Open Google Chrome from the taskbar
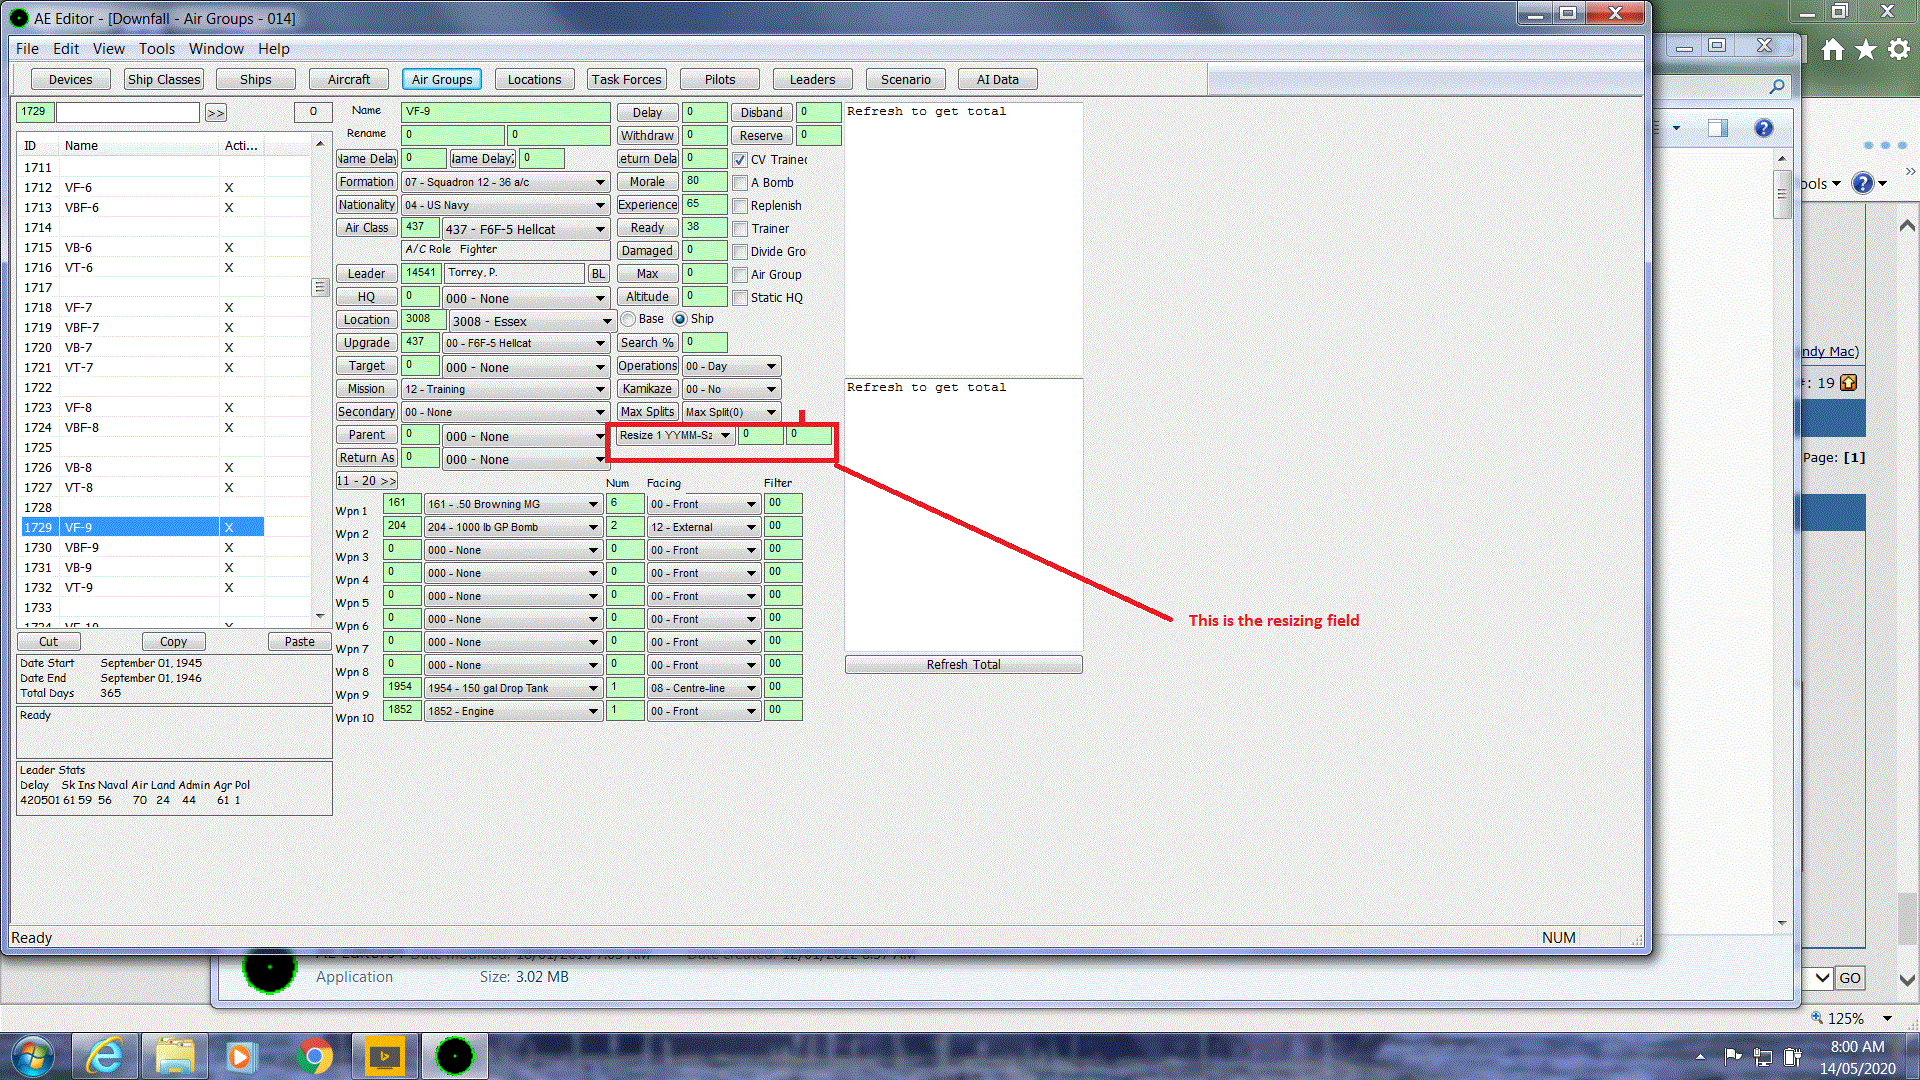Viewport: 1920px width, 1080px height. pyautogui.click(x=314, y=1056)
